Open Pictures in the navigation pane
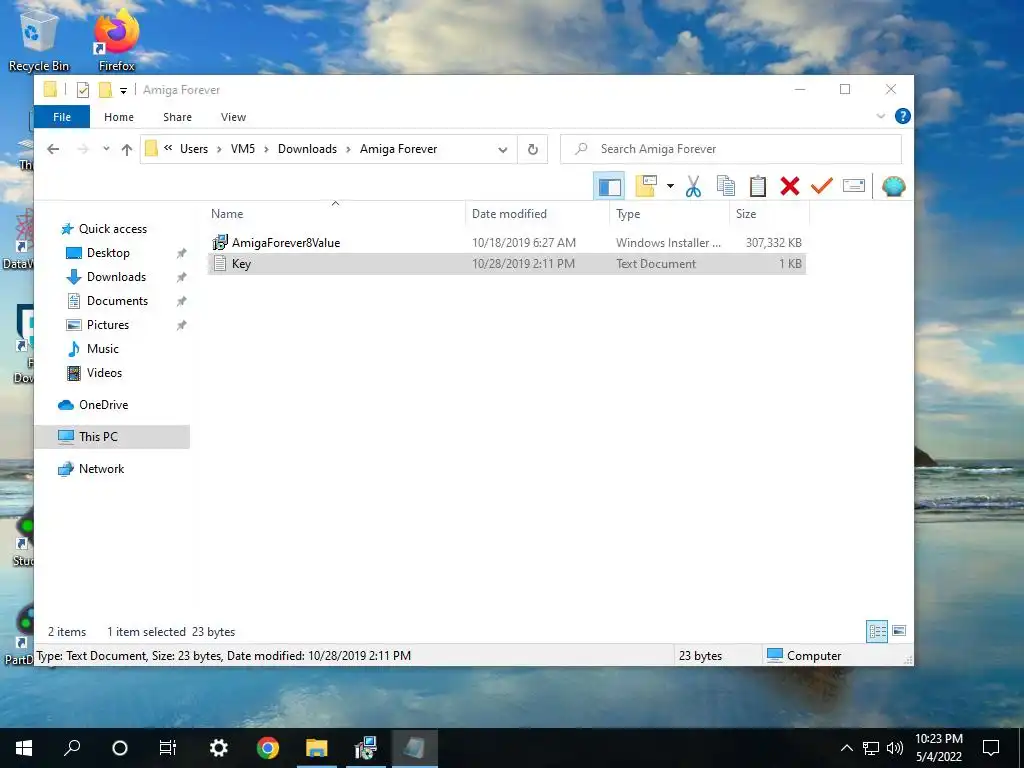The image size is (1024, 768). [x=107, y=325]
